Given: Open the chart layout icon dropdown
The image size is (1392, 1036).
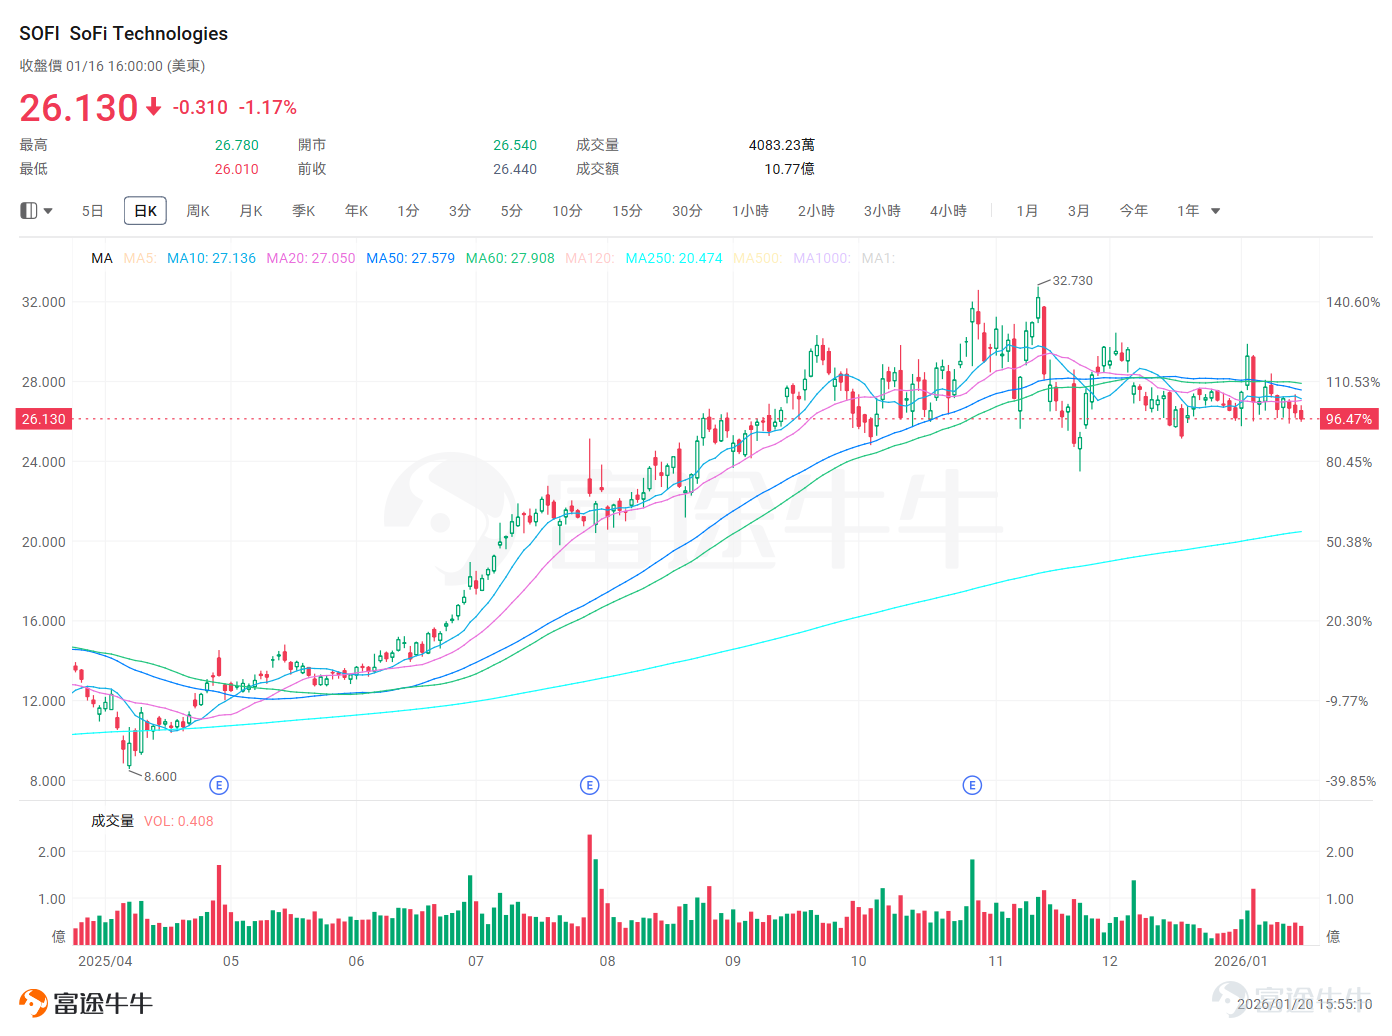Looking at the screenshot, I should coord(36,211).
